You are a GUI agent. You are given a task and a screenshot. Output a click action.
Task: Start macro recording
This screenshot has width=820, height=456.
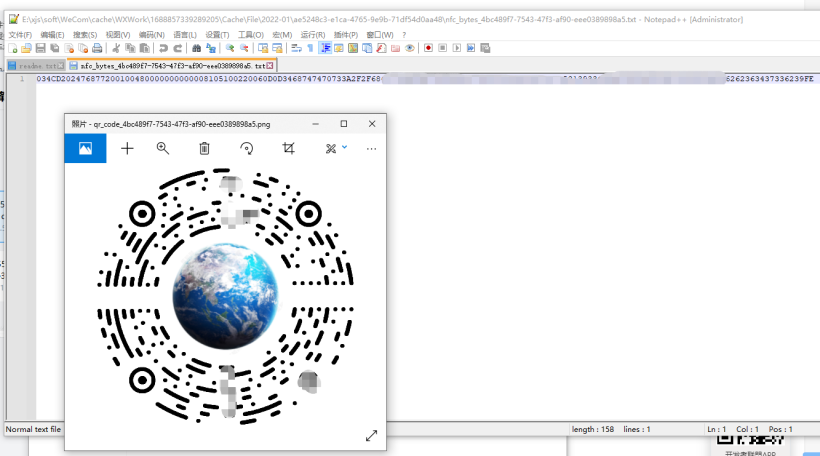click(x=428, y=48)
